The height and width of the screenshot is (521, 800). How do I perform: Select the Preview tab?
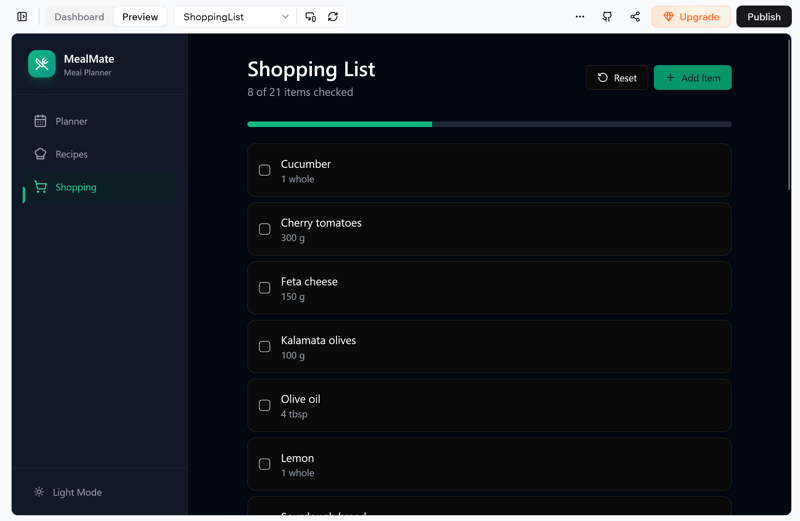(140, 17)
